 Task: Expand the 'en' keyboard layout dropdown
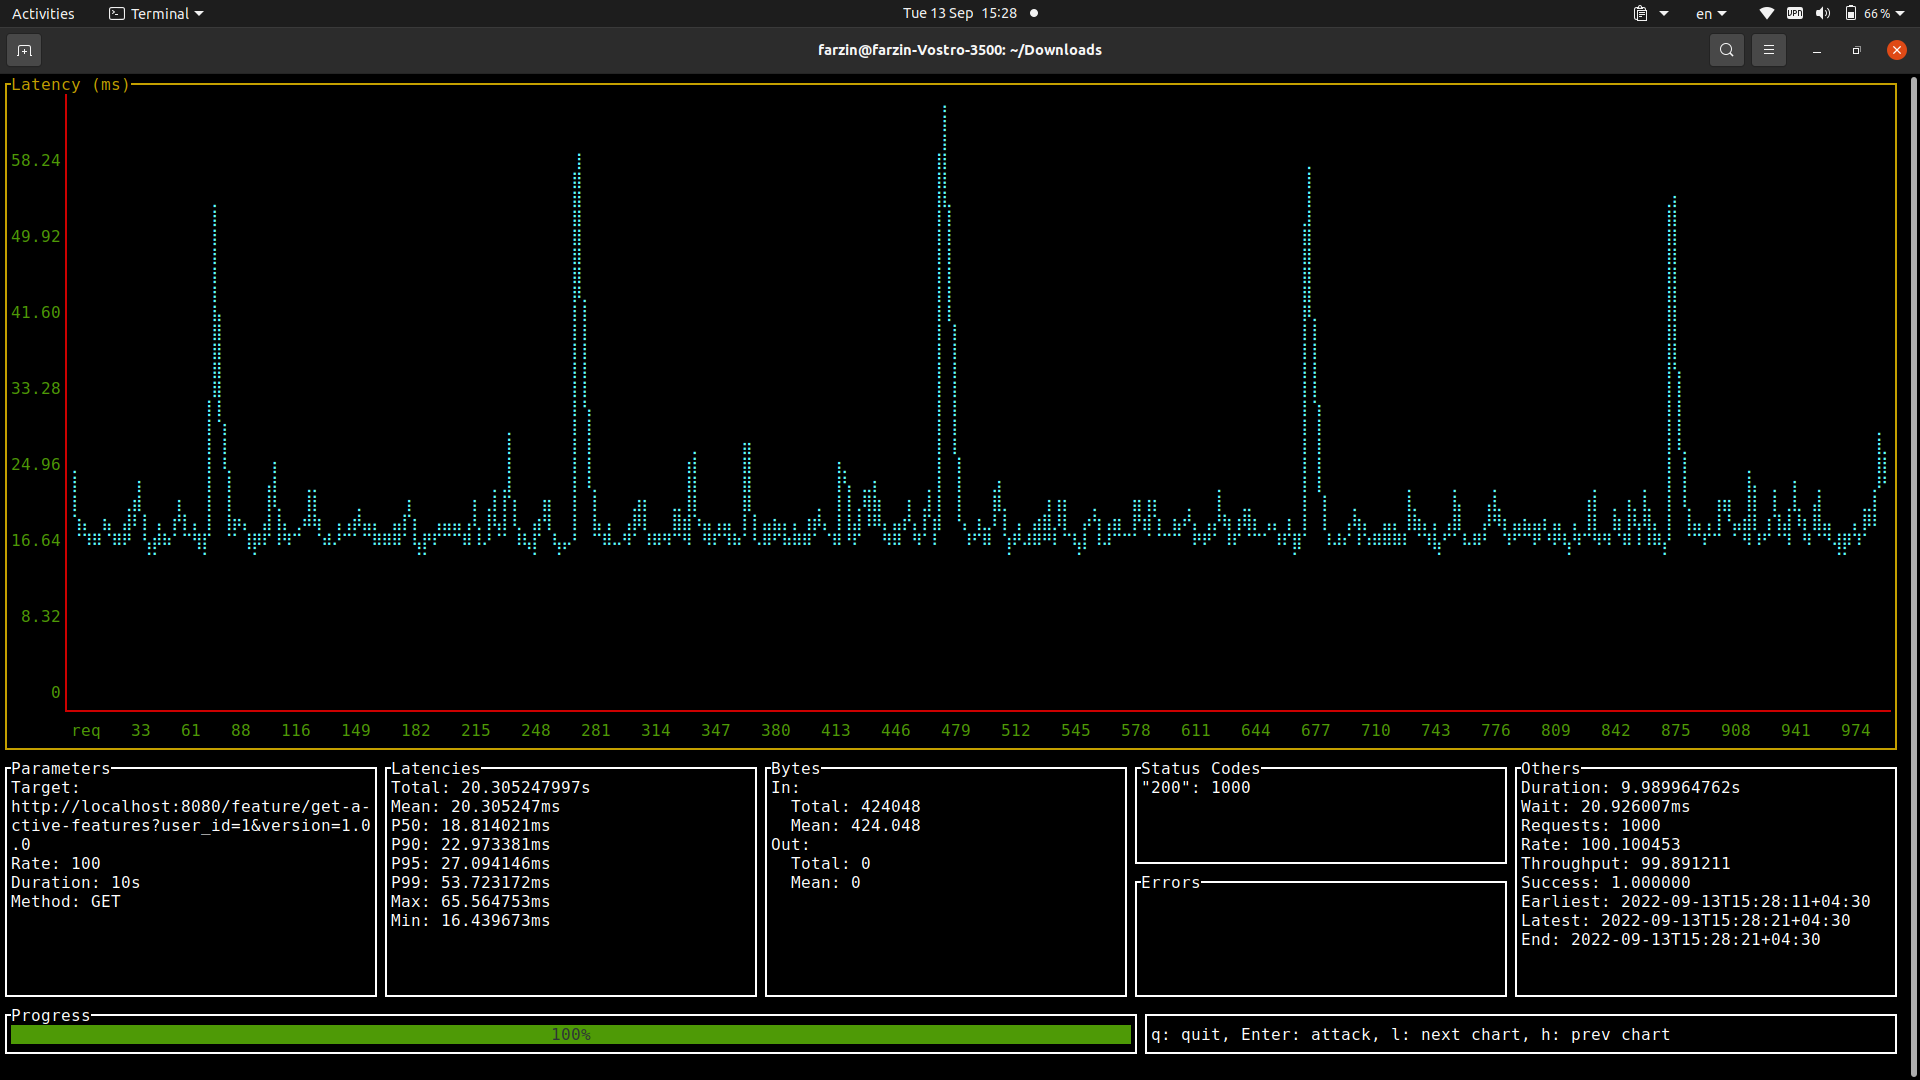(x=1711, y=14)
